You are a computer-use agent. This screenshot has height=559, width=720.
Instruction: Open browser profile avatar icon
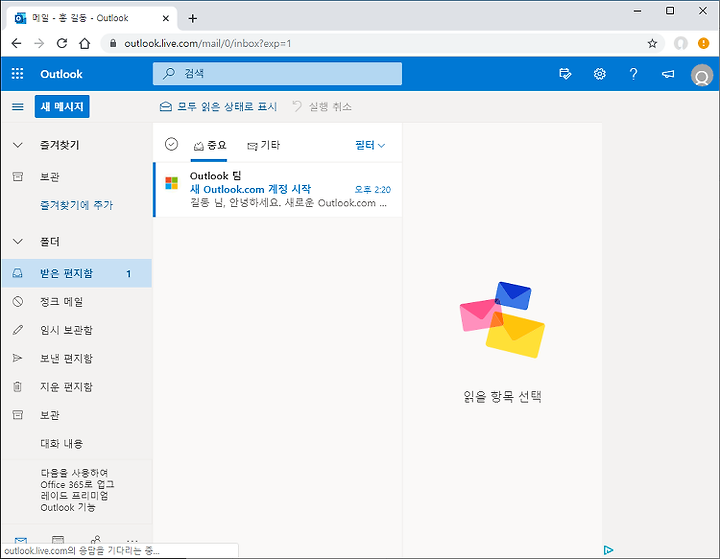(x=681, y=44)
